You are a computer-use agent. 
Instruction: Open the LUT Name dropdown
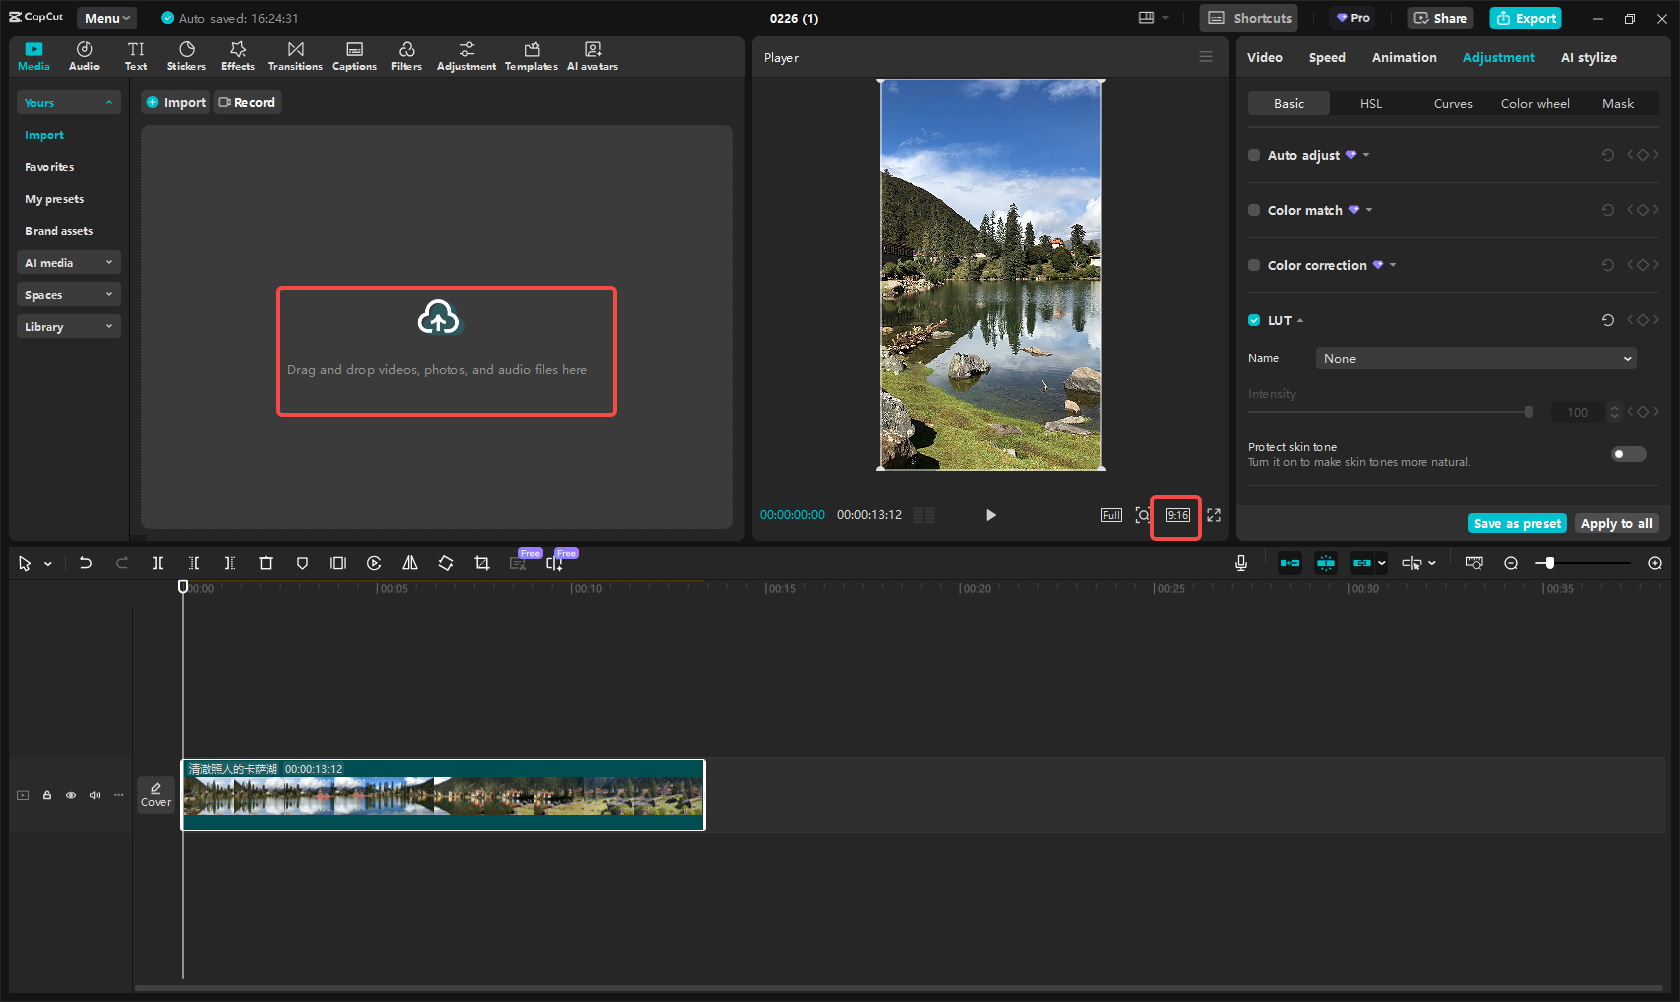[1474, 358]
